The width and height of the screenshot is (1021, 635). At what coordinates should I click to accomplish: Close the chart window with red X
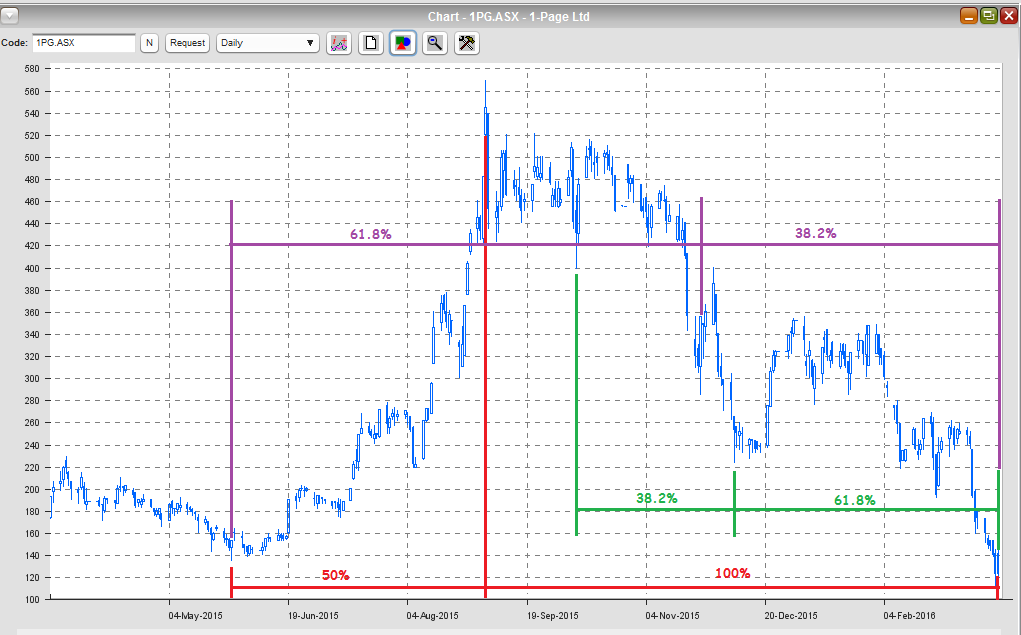(x=1009, y=16)
